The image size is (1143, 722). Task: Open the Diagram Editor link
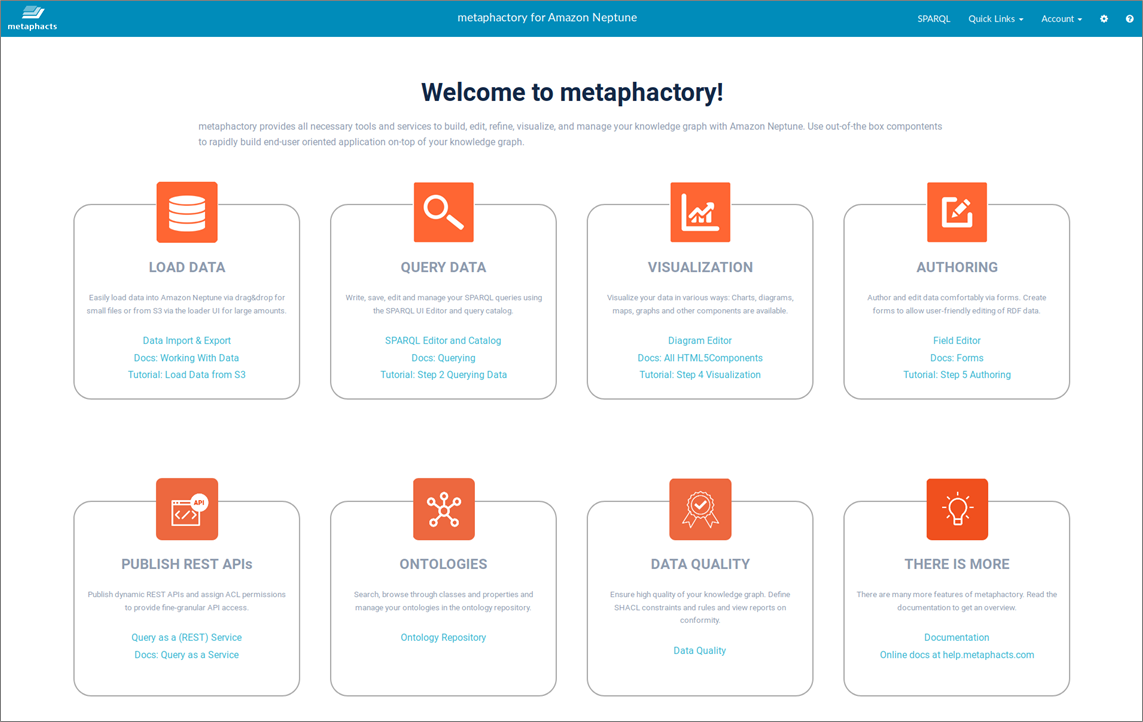pyautogui.click(x=700, y=341)
